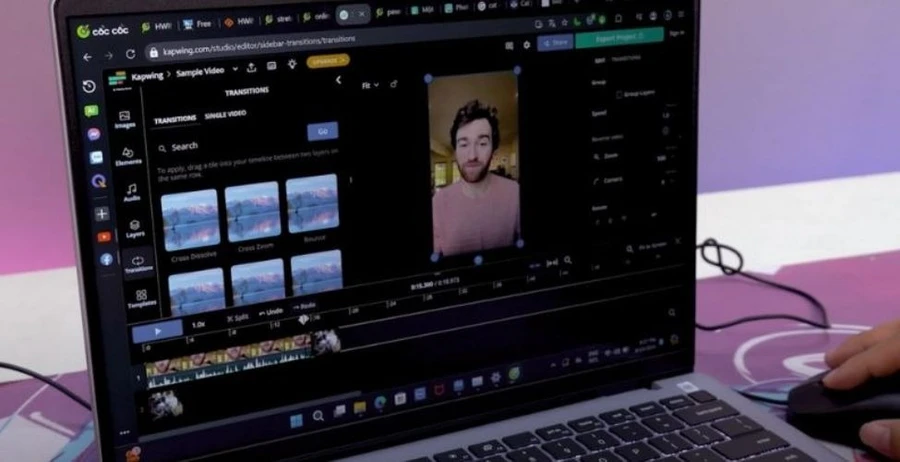Screen dimensions: 900x462
Task: Open the green AI chat sidebar icon
Action: 91,111
